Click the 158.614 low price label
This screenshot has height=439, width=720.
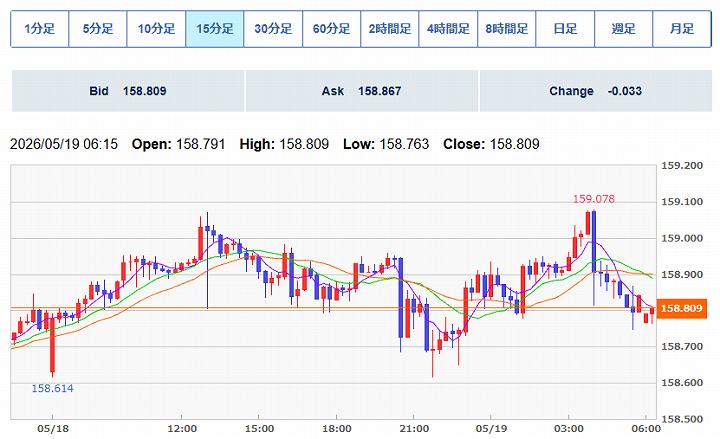[x=52, y=388]
